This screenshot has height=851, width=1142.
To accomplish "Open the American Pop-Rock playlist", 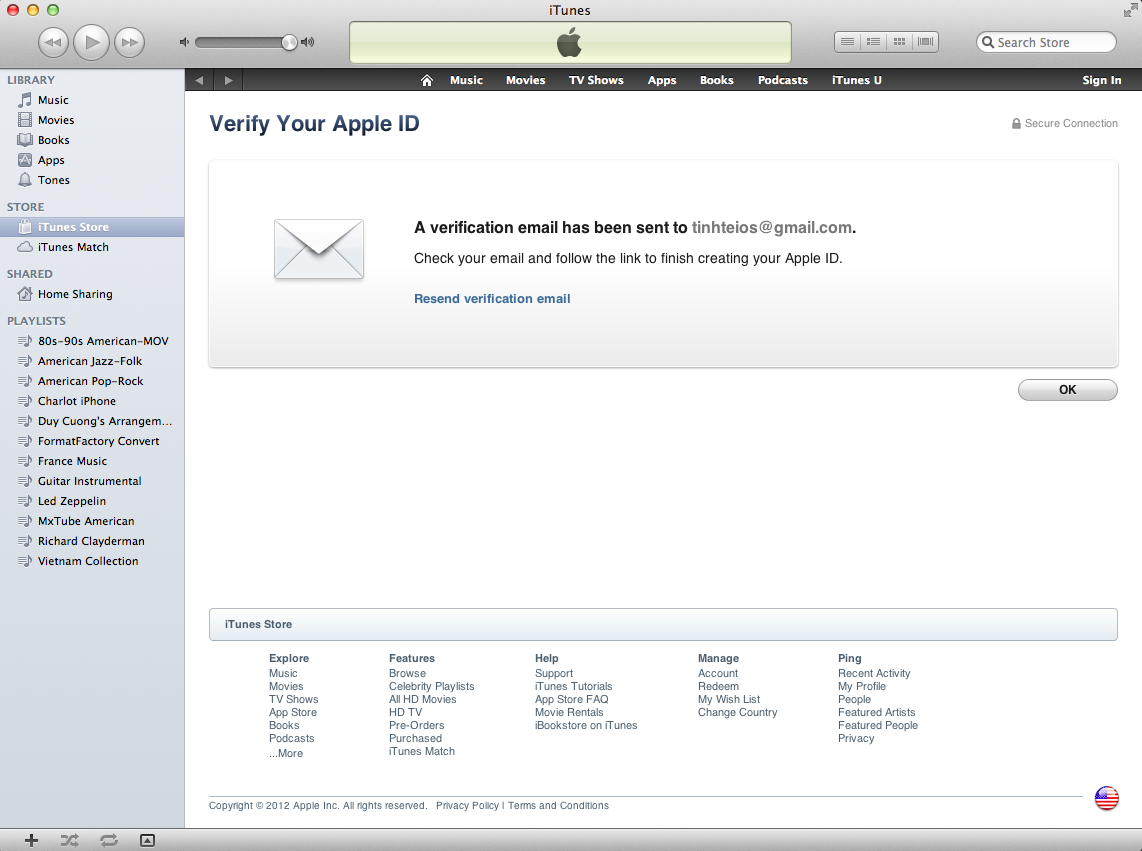I will (92, 381).
